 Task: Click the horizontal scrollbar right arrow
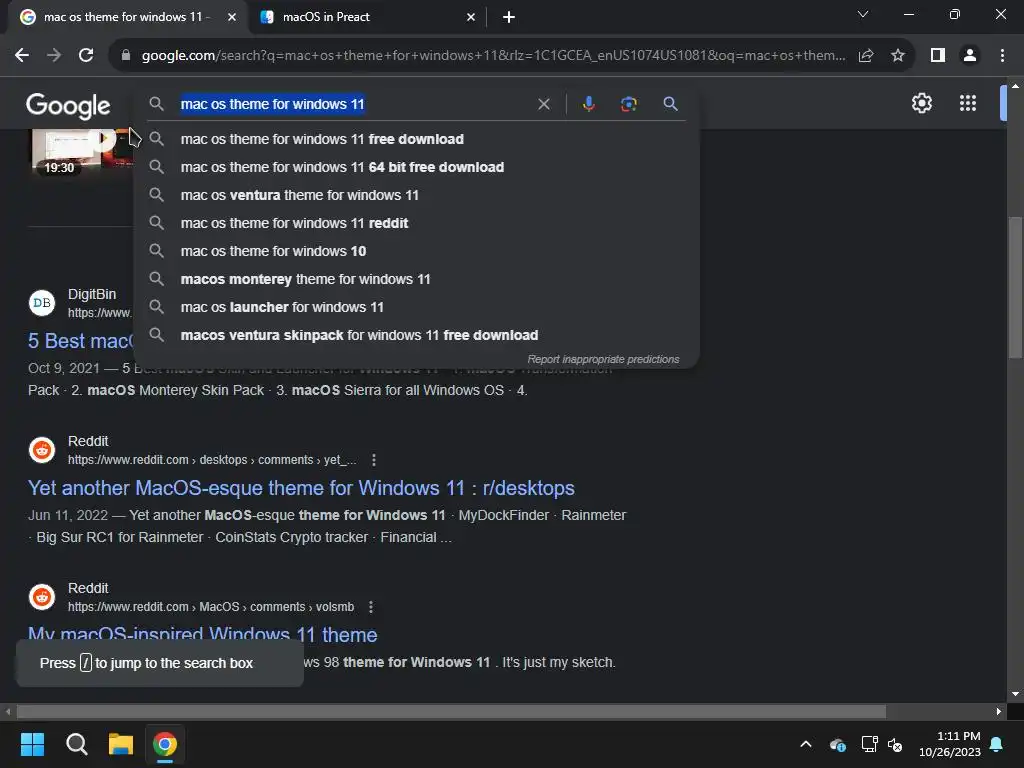999,711
